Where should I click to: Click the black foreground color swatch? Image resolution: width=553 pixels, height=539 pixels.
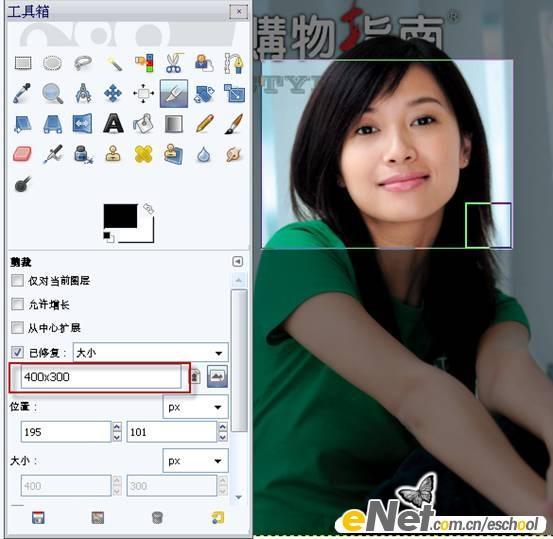[120, 216]
